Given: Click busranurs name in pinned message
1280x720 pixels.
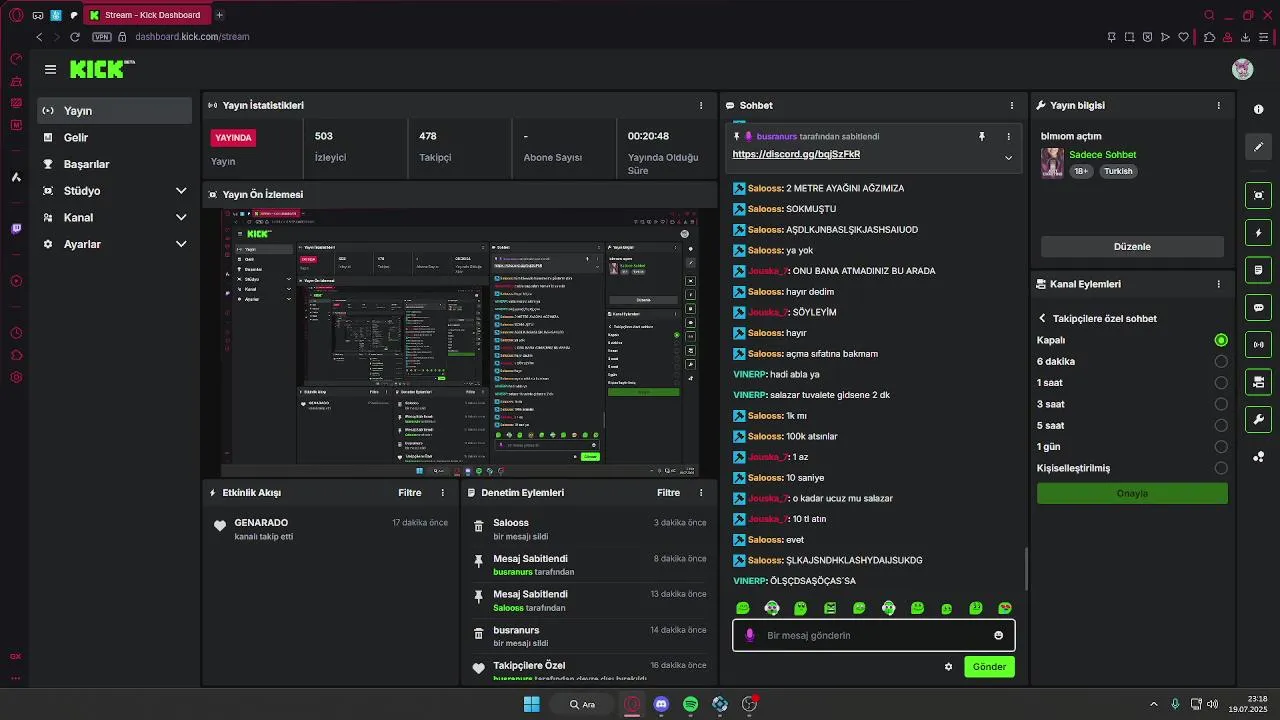Looking at the screenshot, I should click(777, 136).
